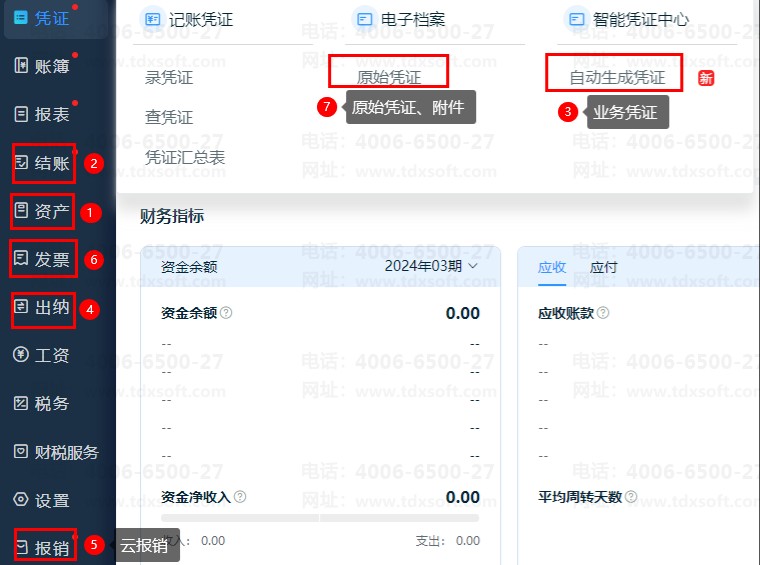760x565 pixels.
Task: Click the 资金余额 value 0.00
Action: pos(462,313)
